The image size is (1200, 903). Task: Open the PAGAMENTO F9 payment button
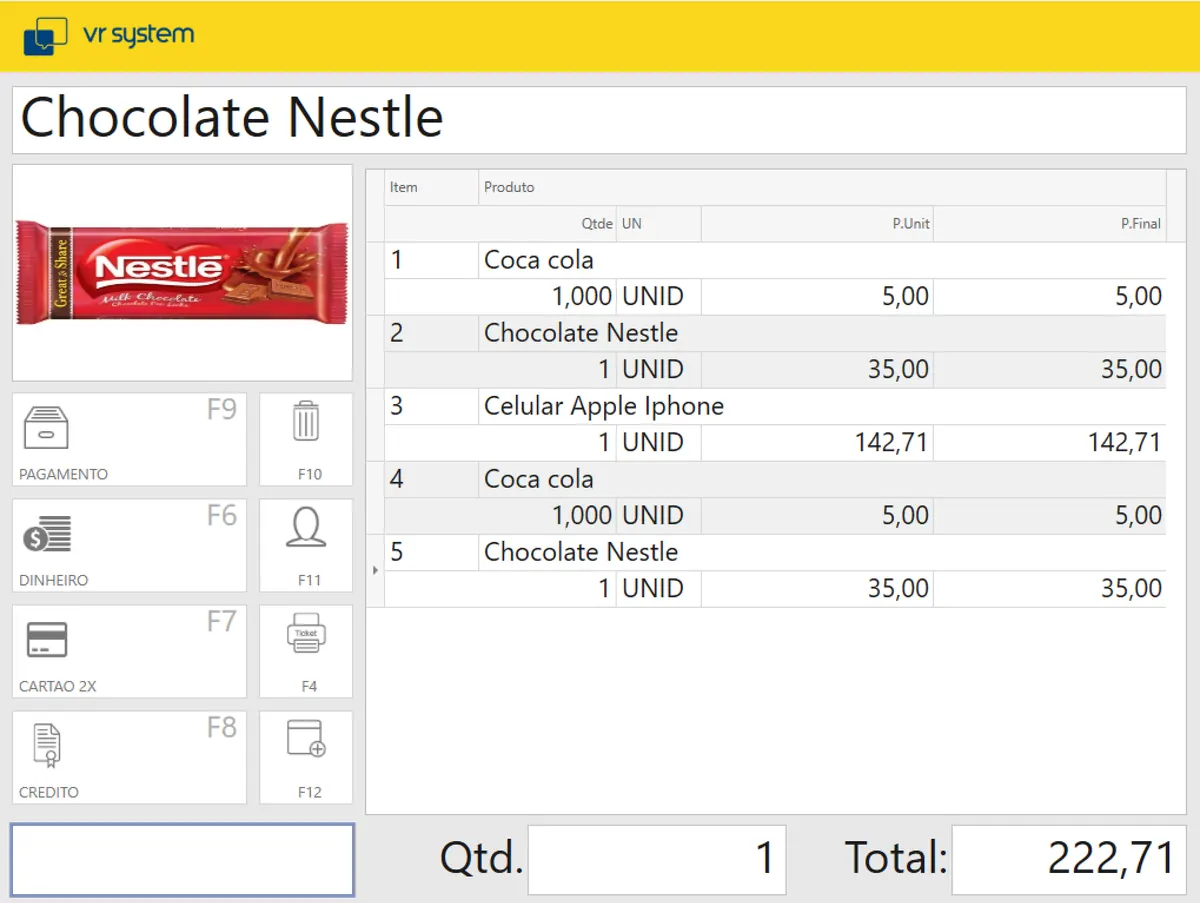[129, 439]
